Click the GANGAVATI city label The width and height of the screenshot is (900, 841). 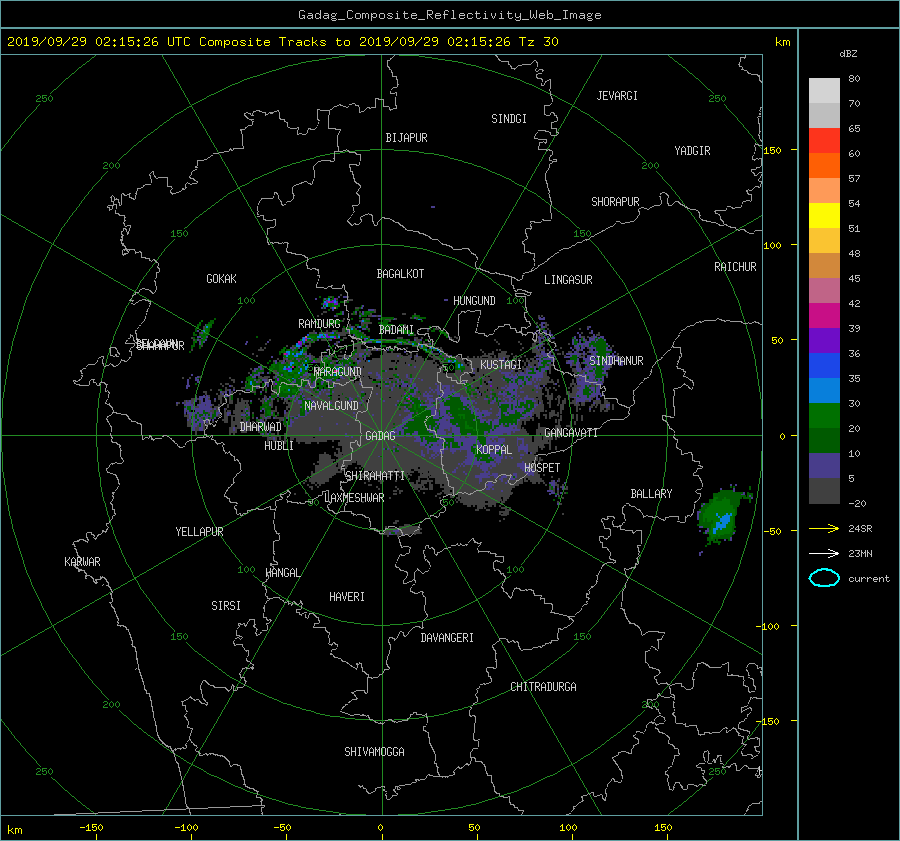coord(571,432)
